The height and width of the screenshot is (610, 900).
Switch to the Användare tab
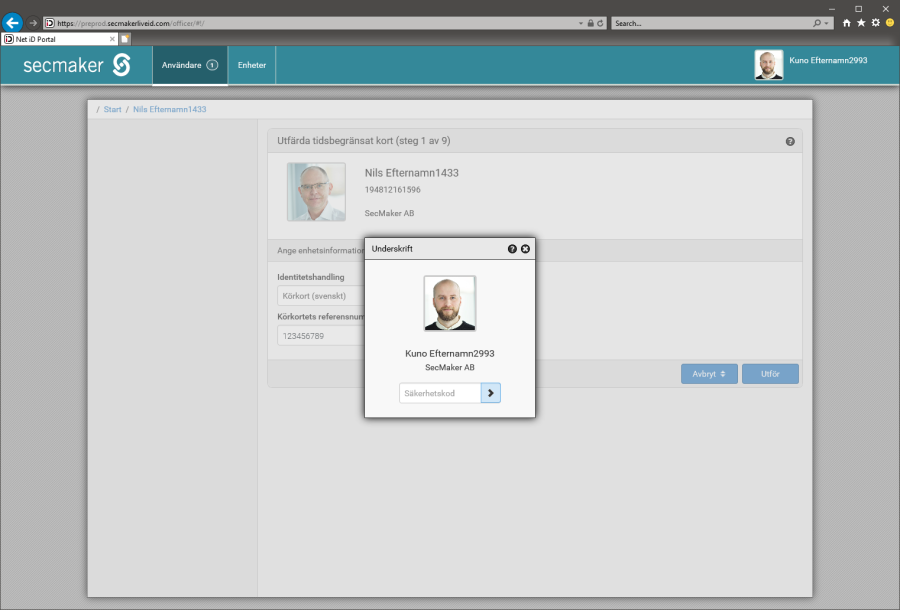pyautogui.click(x=189, y=65)
